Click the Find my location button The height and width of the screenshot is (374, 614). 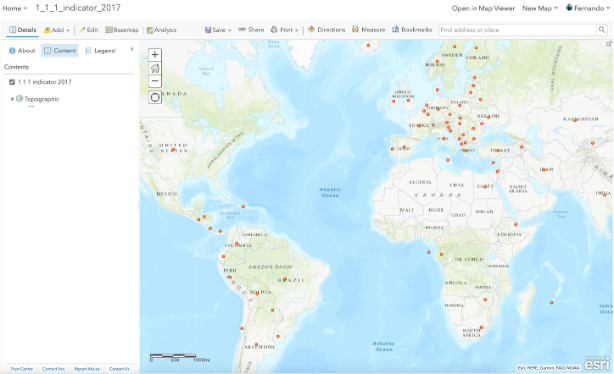coord(155,97)
